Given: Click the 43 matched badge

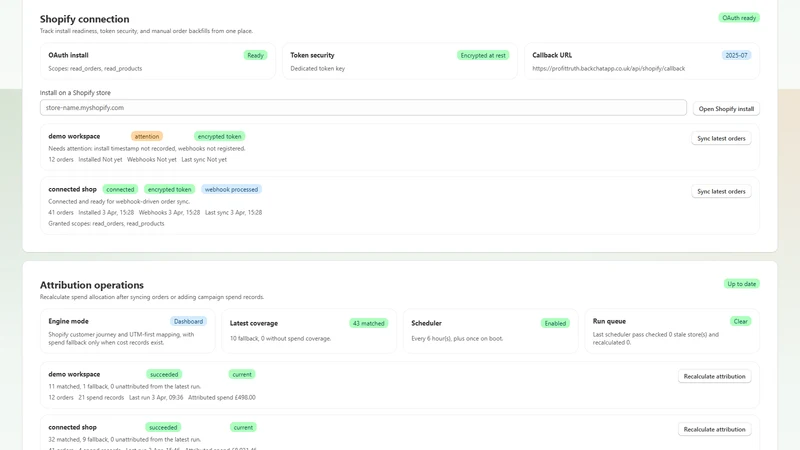Looking at the screenshot, I should pyautogui.click(x=368, y=323).
